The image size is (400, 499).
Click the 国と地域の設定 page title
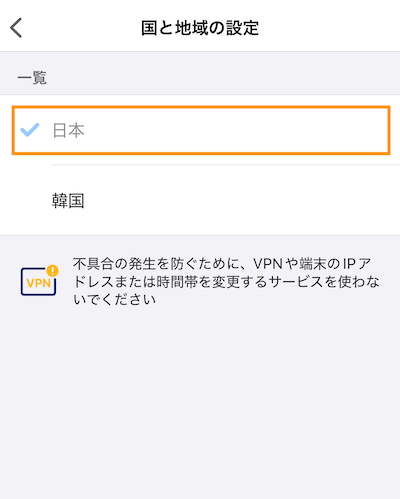point(200,28)
